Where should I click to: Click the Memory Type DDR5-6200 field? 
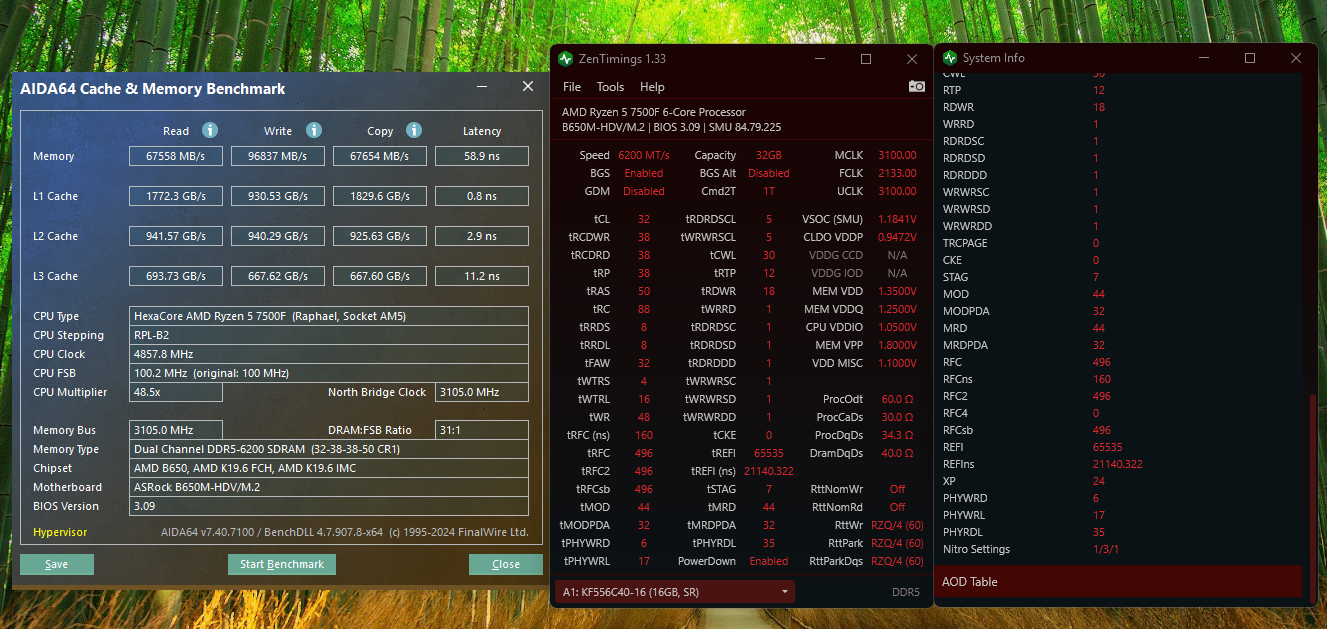(329, 449)
